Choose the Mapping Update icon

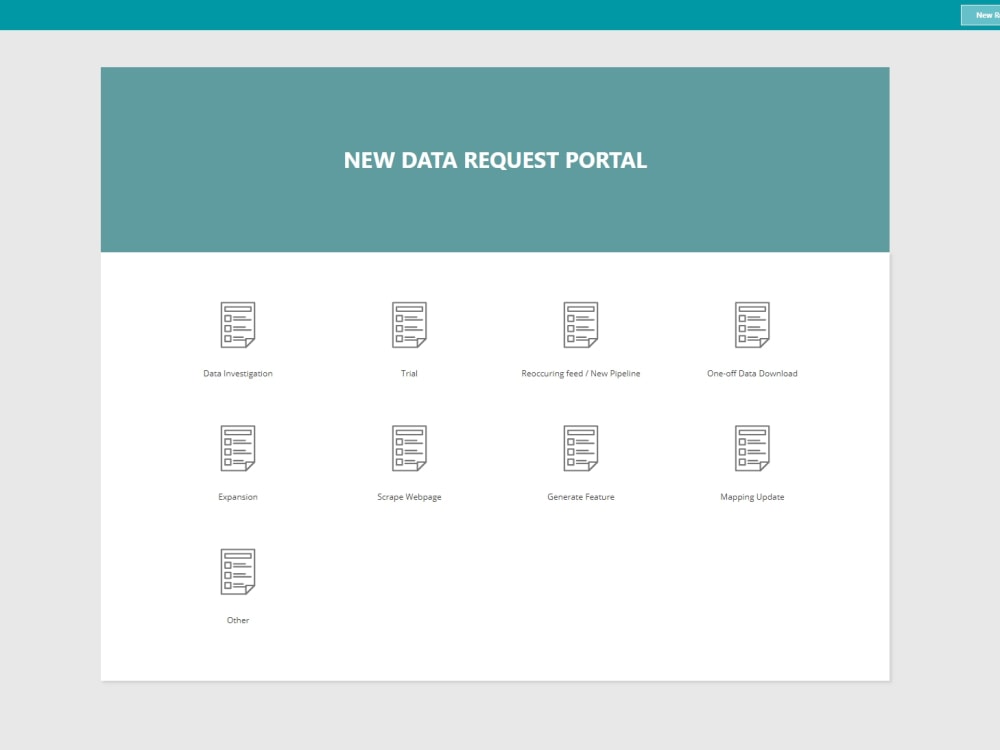pos(753,448)
